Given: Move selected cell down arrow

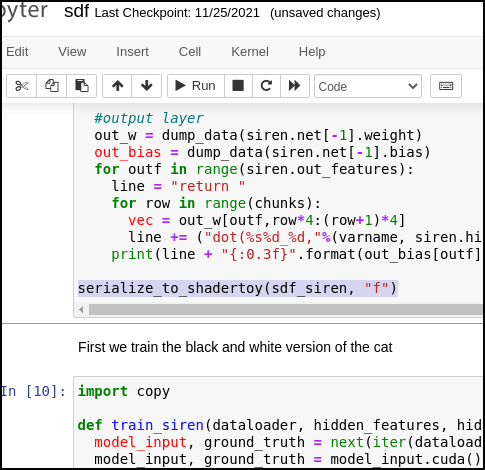Looking at the screenshot, I should [147, 86].
